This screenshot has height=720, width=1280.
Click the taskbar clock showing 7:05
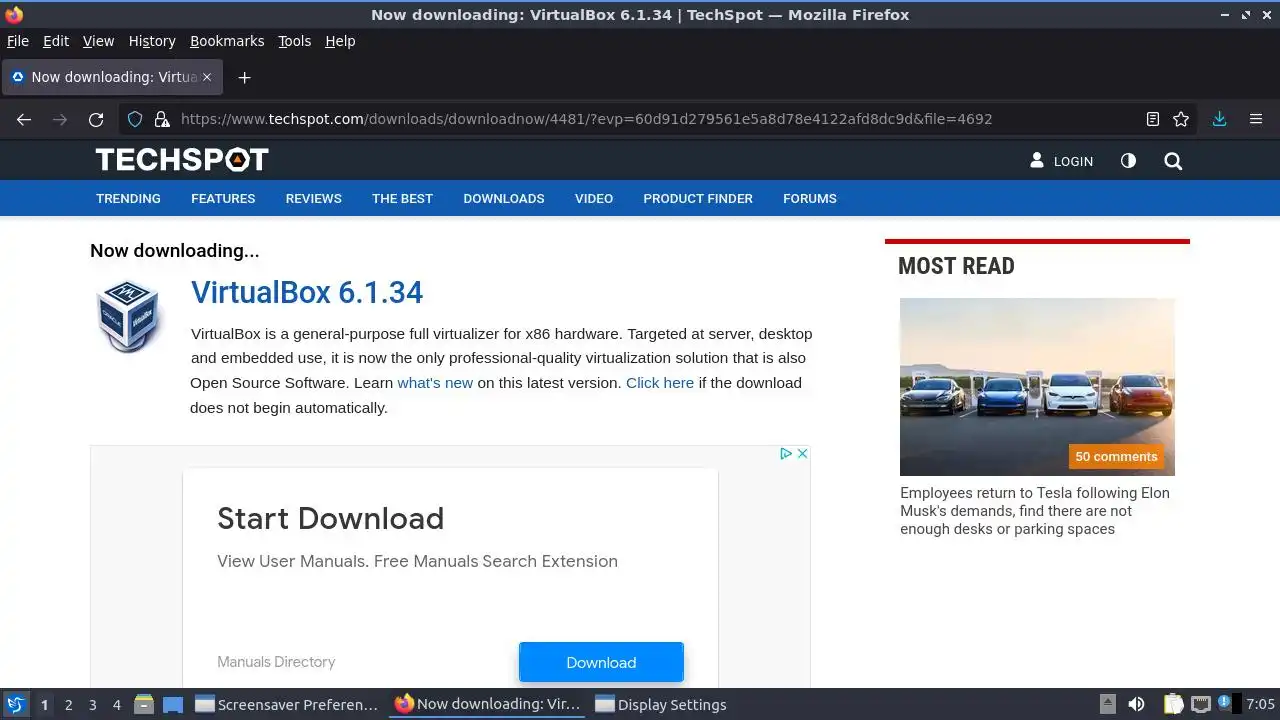[x=1260, y=704]
